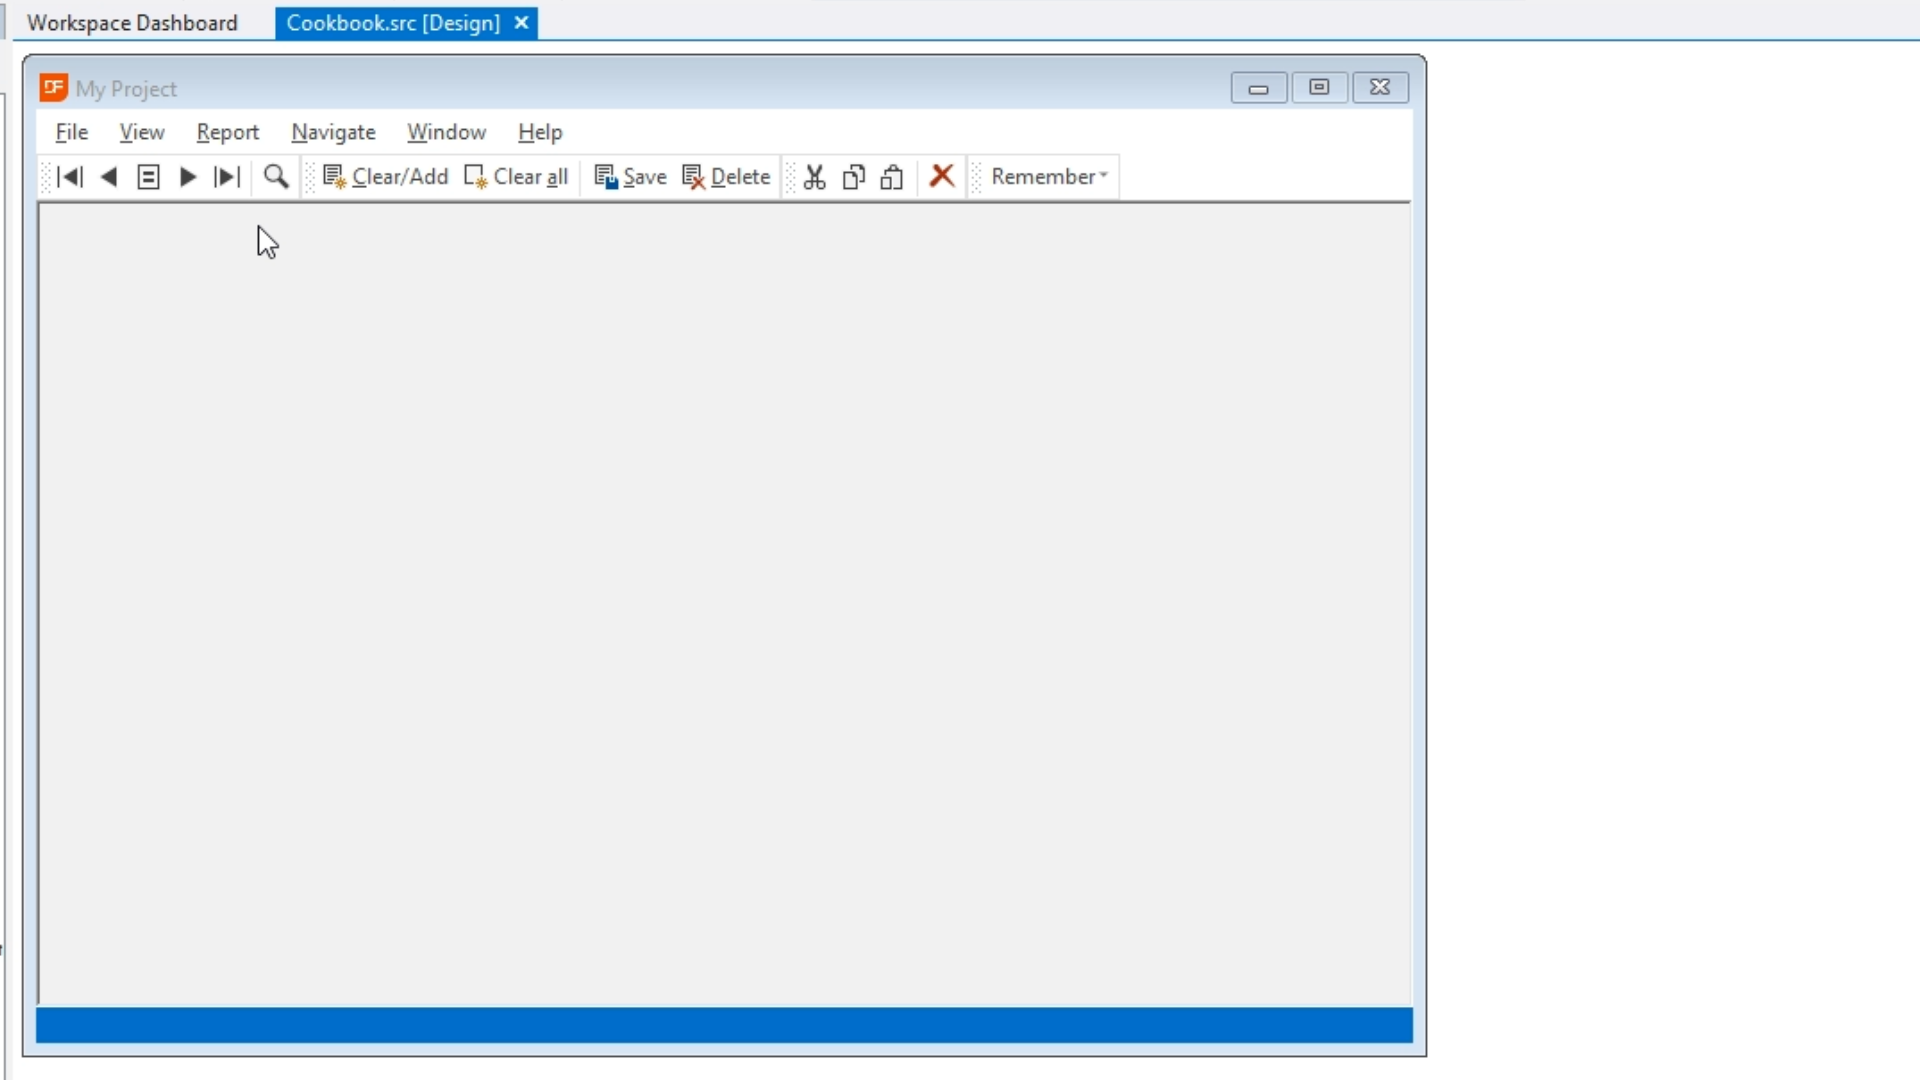This screenshot has height=1080, width=1920.
Task: Click the paste clipboard icon
Action: (x=892, y=177)
